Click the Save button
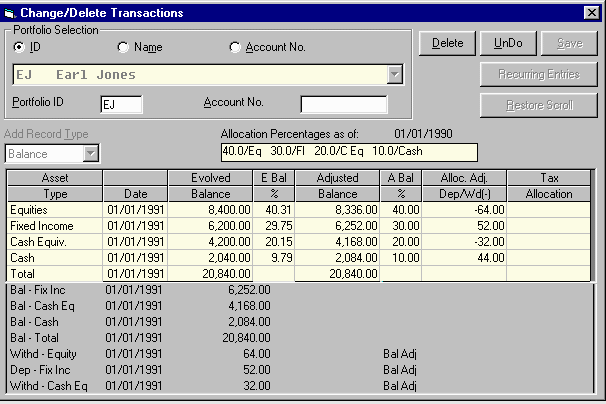Image resolution: width=606 pixels, height=404 pixels. pyautogui.click(x=569, y=43)
